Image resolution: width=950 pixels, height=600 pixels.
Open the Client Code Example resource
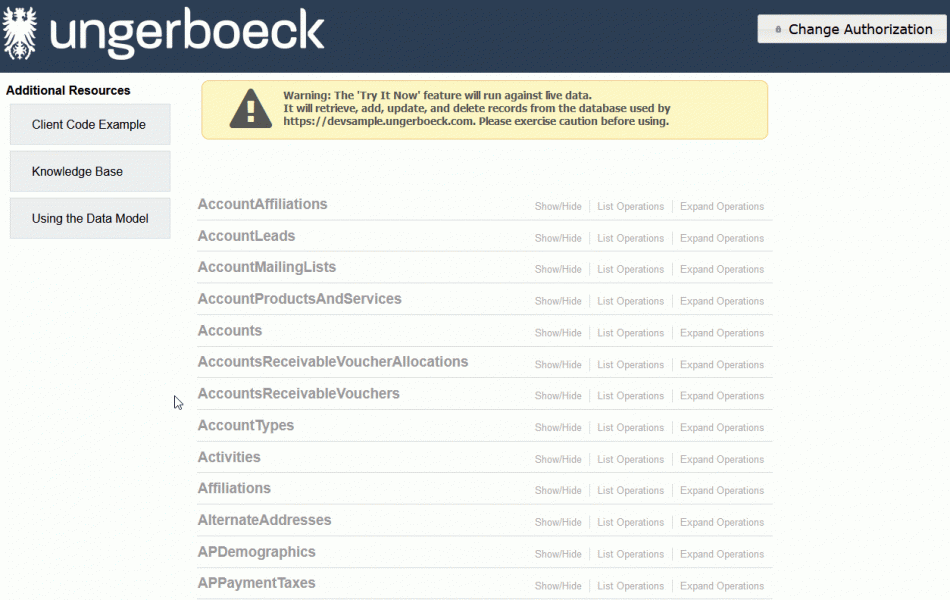pyautogui.click(x=89, y=125)
